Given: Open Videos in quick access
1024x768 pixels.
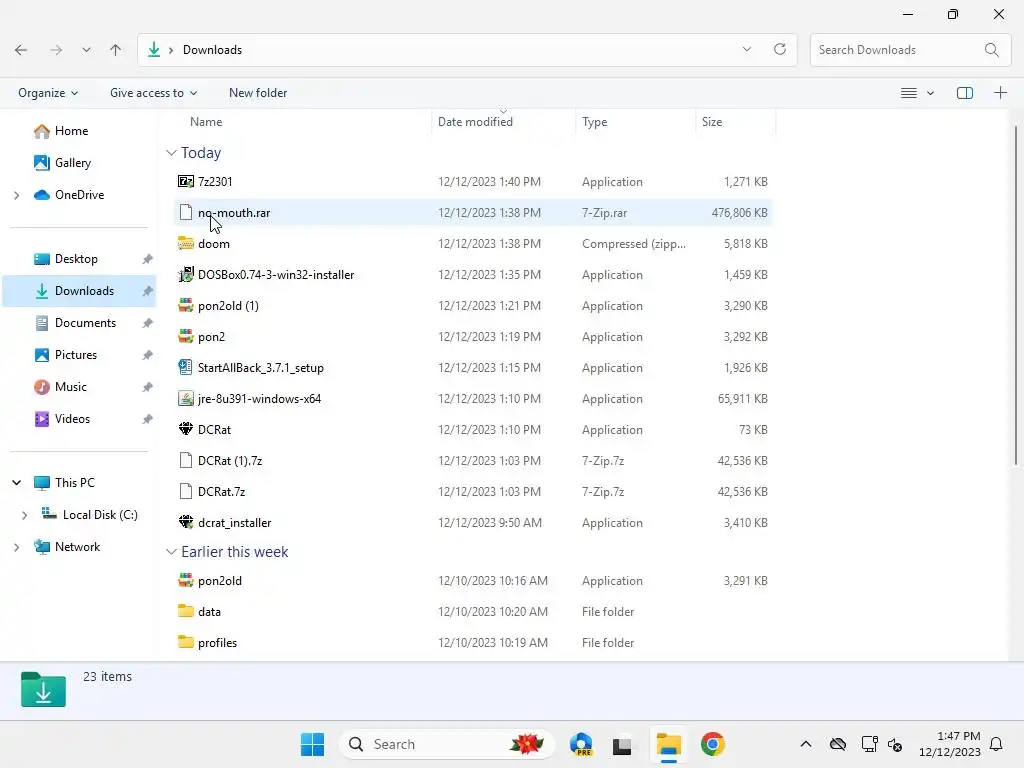Looking at the screenshot, I should tap(72, 419).
